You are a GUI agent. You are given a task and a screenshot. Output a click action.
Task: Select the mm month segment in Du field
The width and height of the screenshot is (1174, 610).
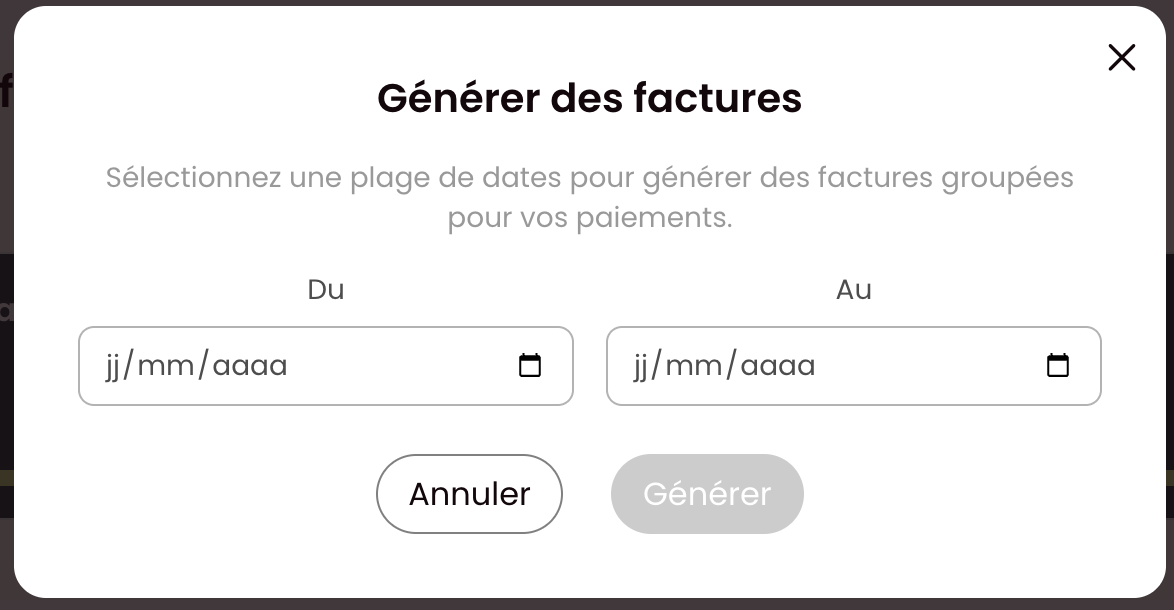point(165,366)
